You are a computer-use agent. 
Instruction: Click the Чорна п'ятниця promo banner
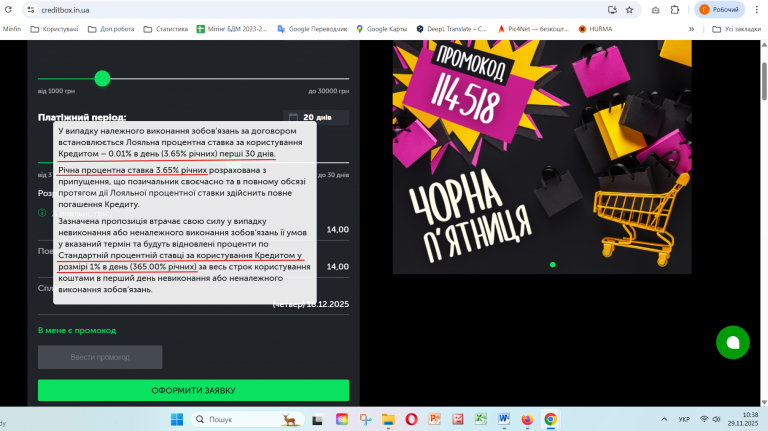click(x=542, y=157)
